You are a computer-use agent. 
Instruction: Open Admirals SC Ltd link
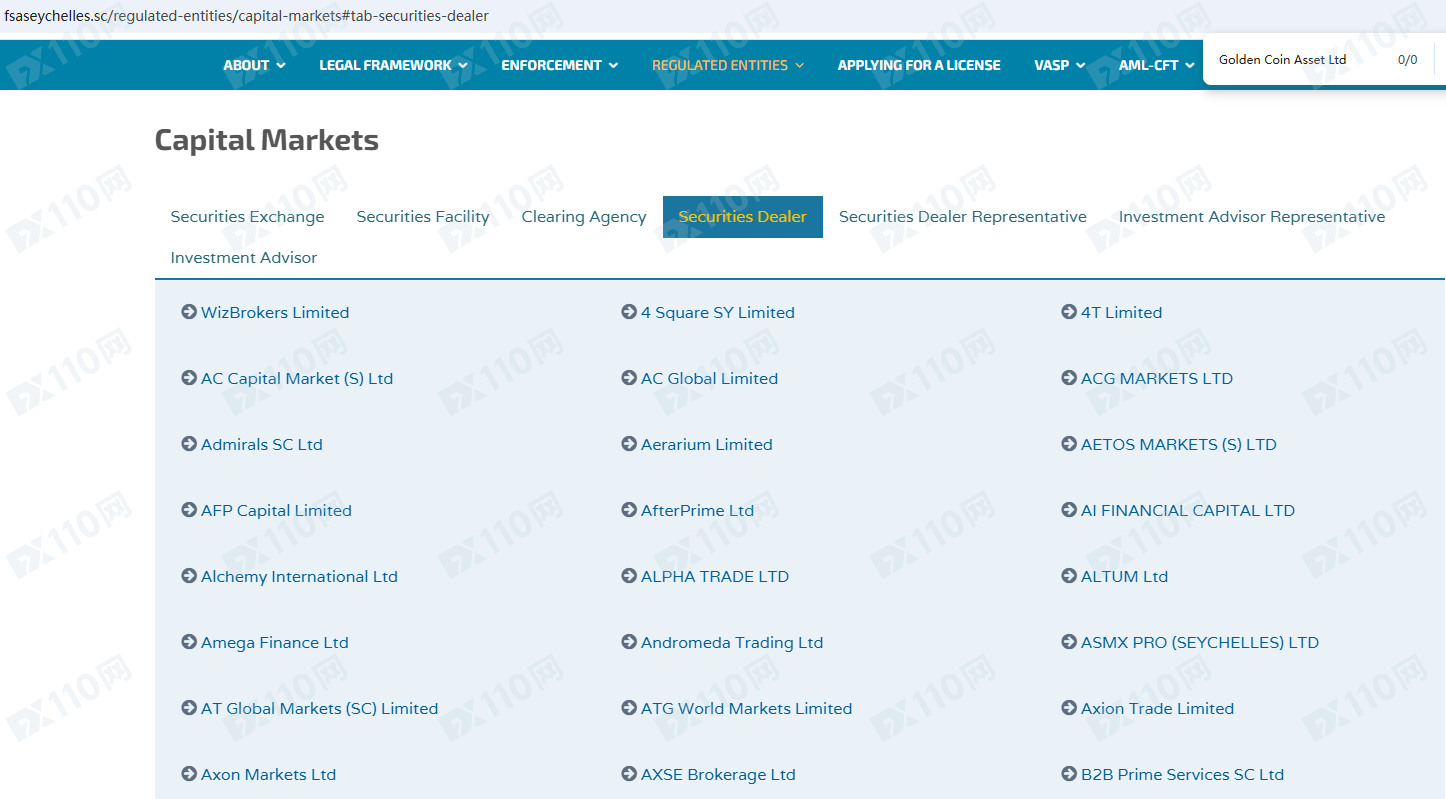pyautogui.click(x=262, y=444)
